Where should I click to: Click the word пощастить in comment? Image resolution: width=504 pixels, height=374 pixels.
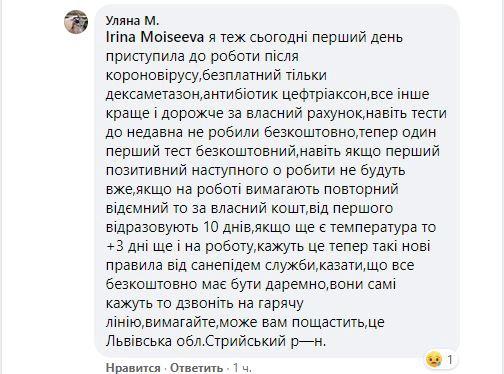tap(329, 323)
